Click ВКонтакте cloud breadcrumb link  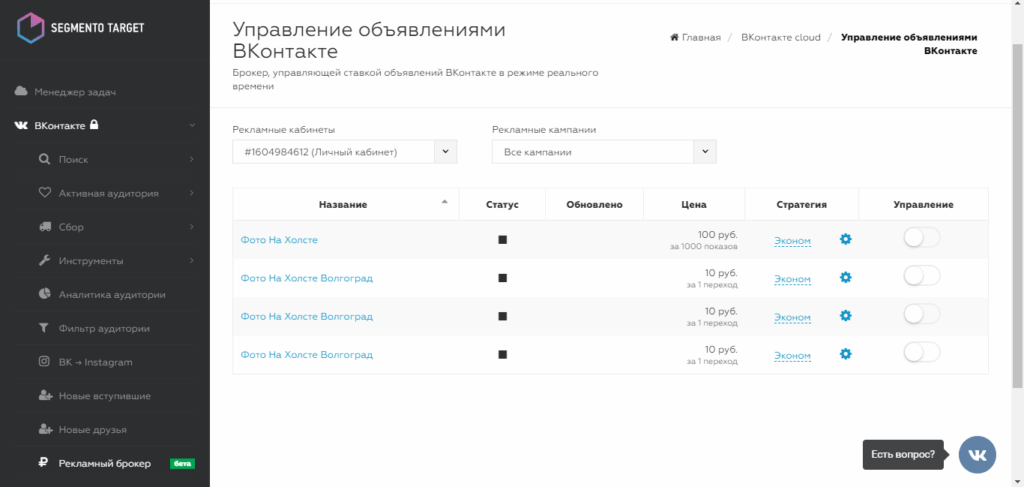pos(780,37)
